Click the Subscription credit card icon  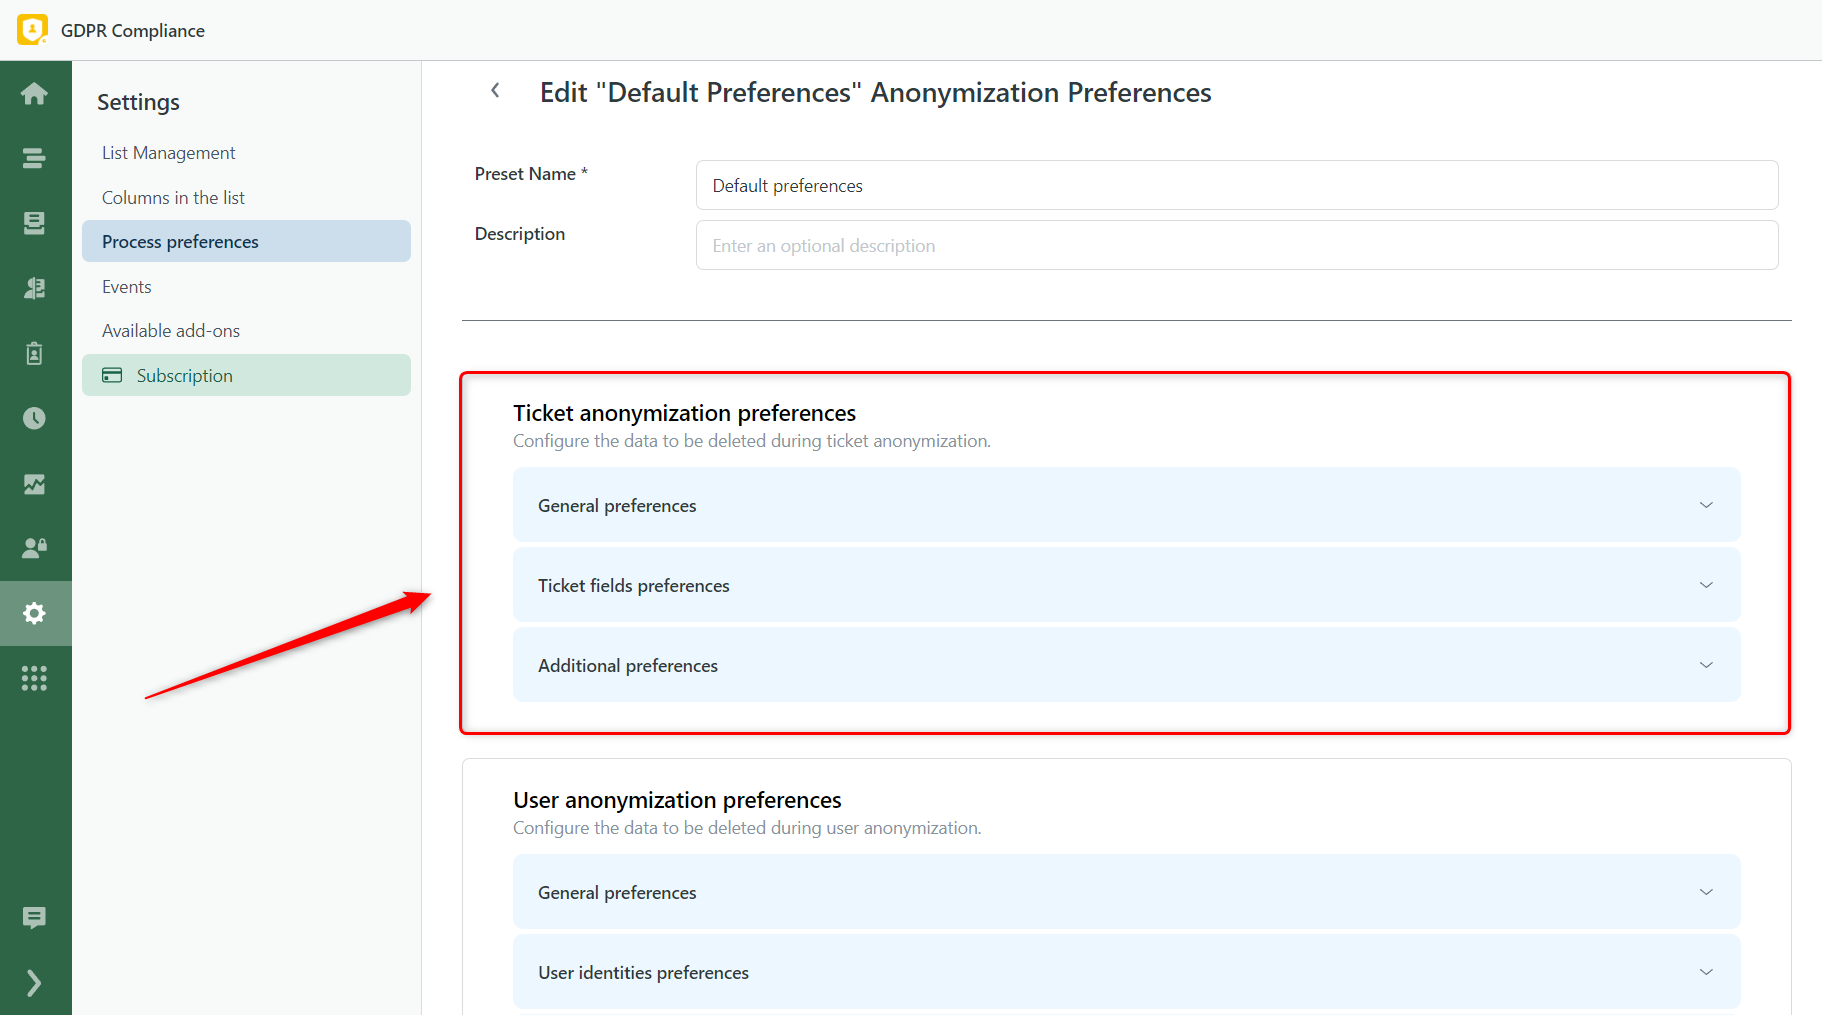coord(112,376)
